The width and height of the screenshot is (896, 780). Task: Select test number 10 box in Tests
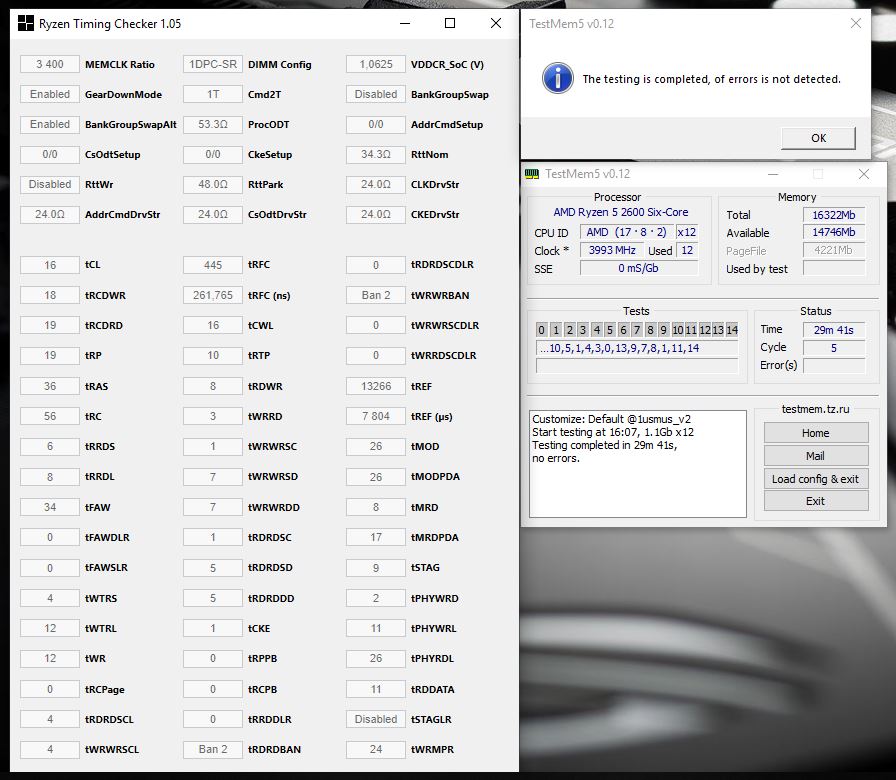click(678, 330)
